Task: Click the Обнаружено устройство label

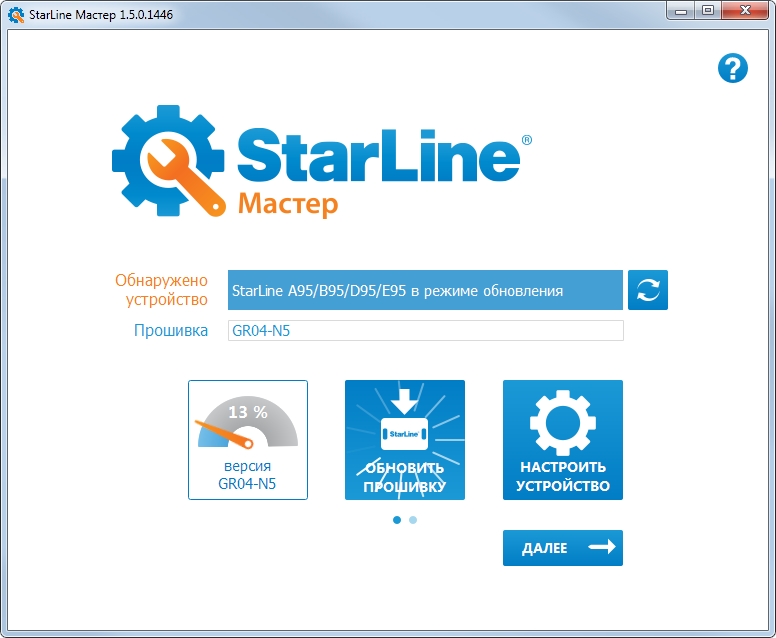Action: tap(161, 290)
